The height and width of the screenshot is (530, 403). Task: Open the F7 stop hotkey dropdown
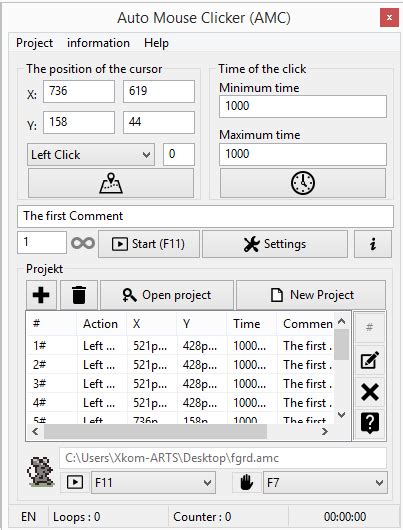tap(325, 483)
